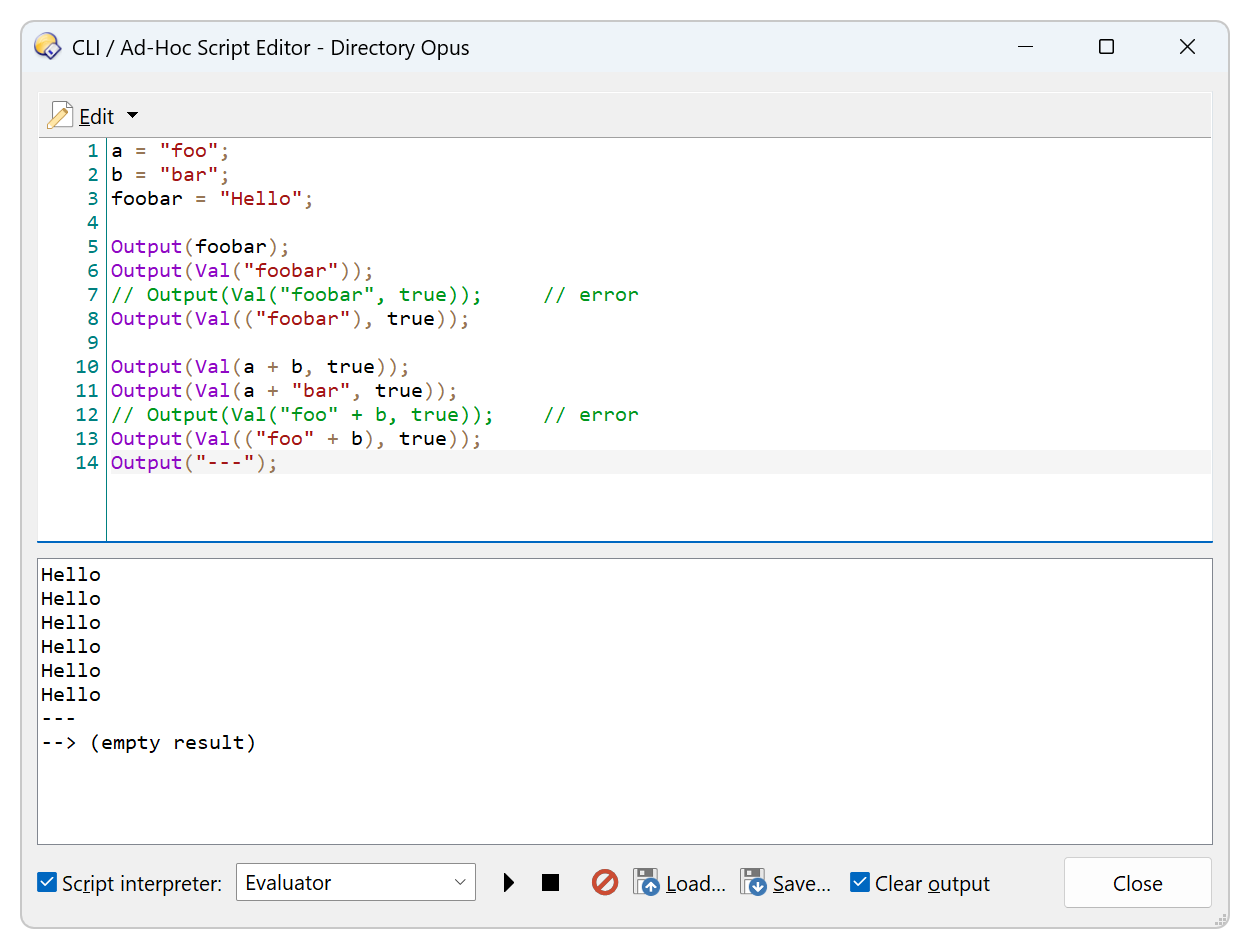1250x949 pixels.
Task: Click the Edit pencil-and-paper icon
Action: (x=60, y=116)
